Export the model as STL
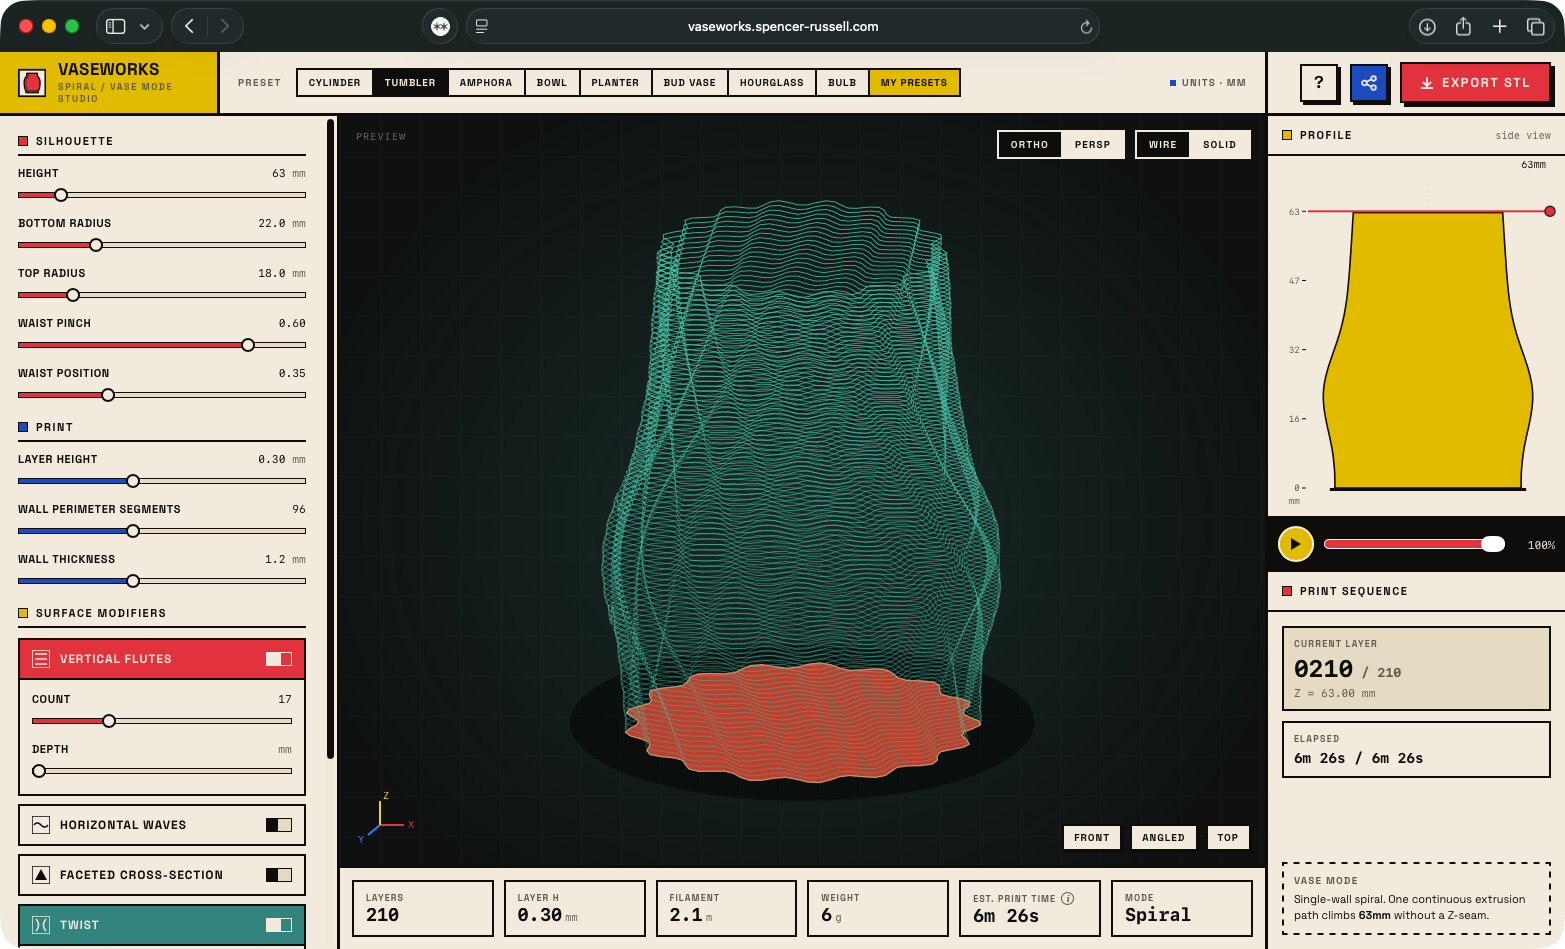This screenshot has height=949, width=1565. click(1475, 83)
